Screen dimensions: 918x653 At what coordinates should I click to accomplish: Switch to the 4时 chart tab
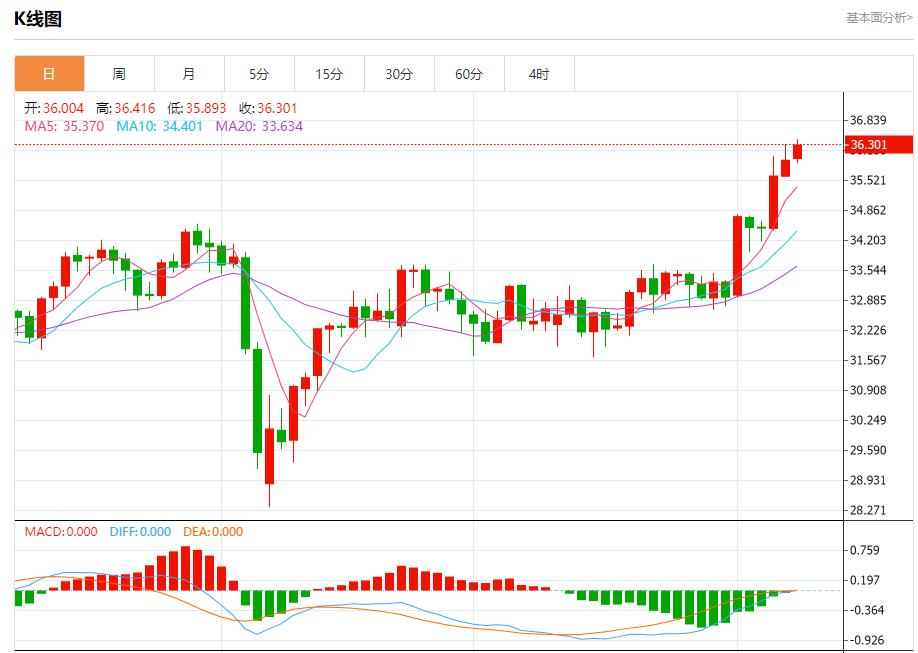pyautogui.click(x=539, y=74)
